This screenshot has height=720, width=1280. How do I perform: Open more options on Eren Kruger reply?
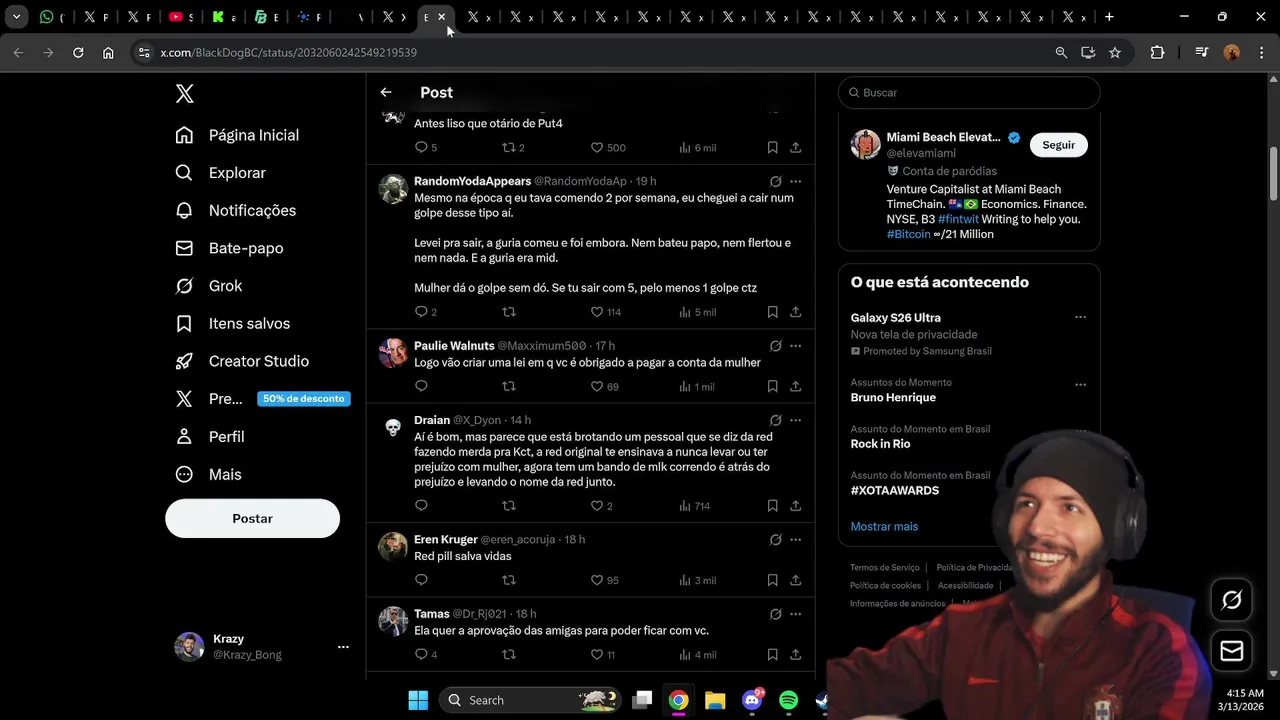click(796, 540)
